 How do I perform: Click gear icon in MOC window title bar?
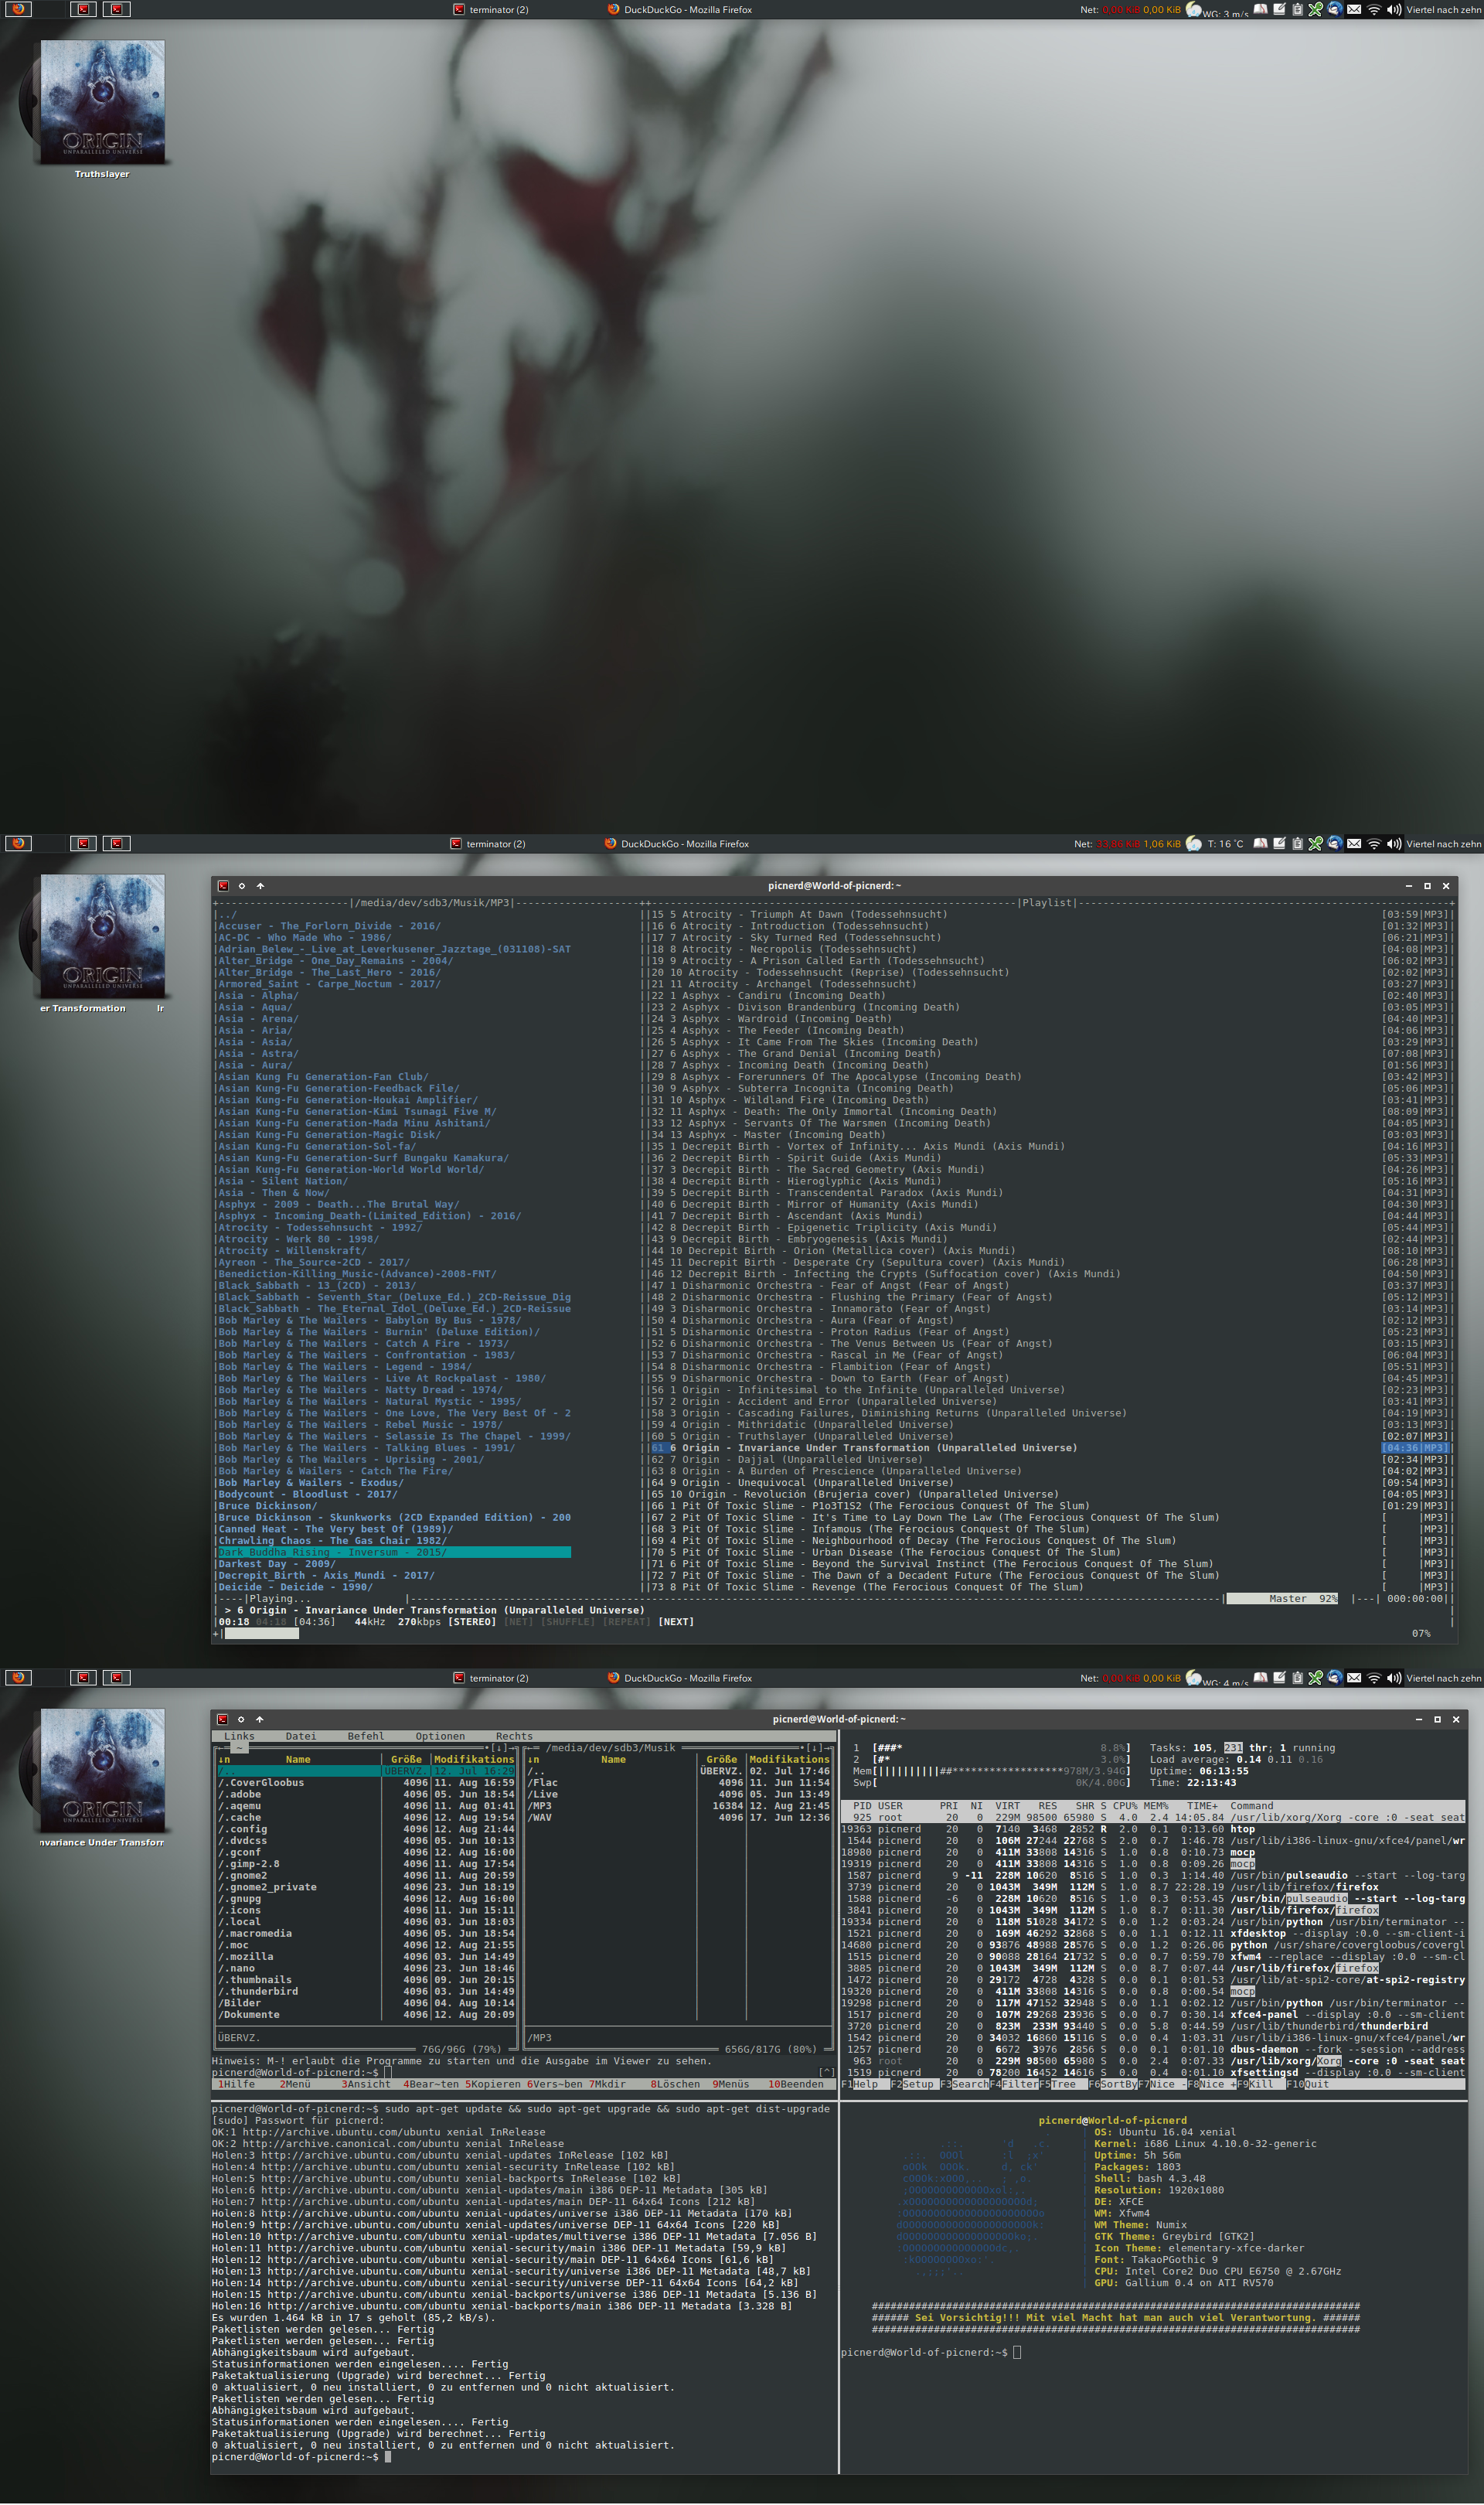click(x=242, y=886)
